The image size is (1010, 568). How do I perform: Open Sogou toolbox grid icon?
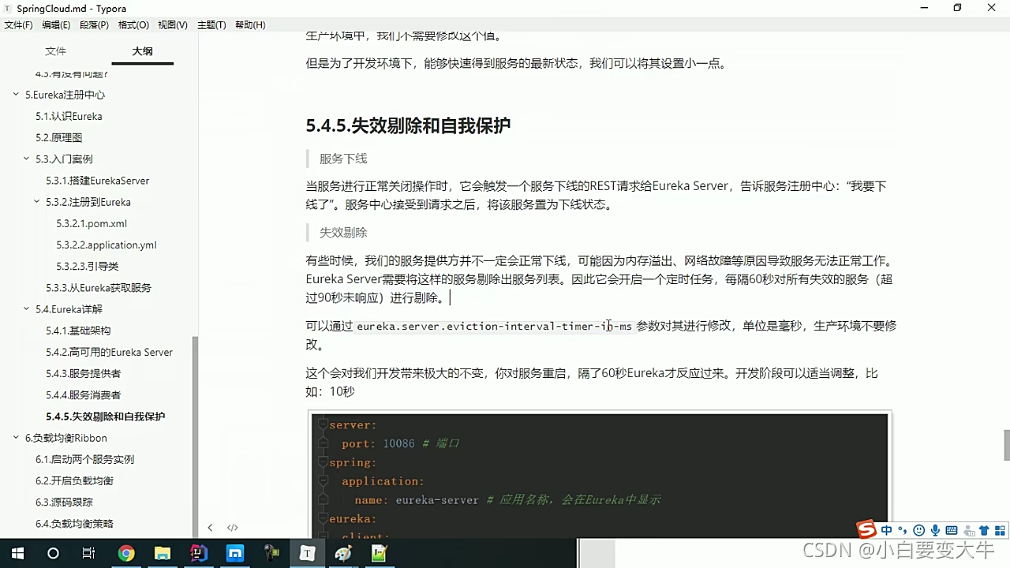(x=1000, y=530)
